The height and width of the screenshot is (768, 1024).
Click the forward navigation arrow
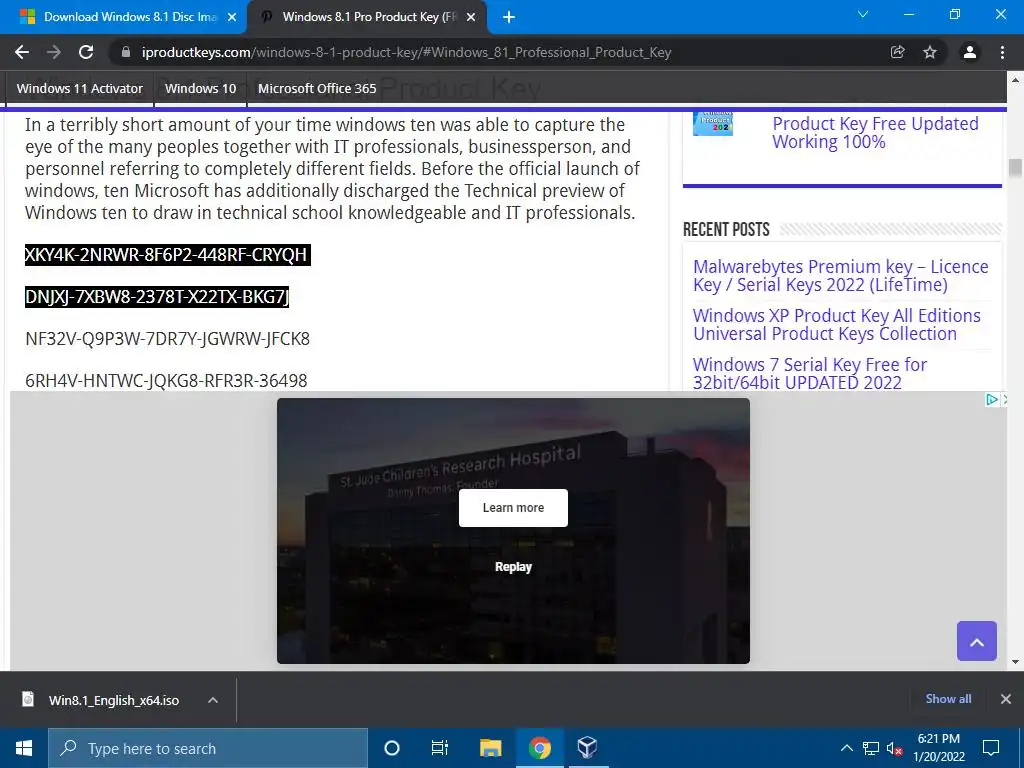[x=54, y=52]
